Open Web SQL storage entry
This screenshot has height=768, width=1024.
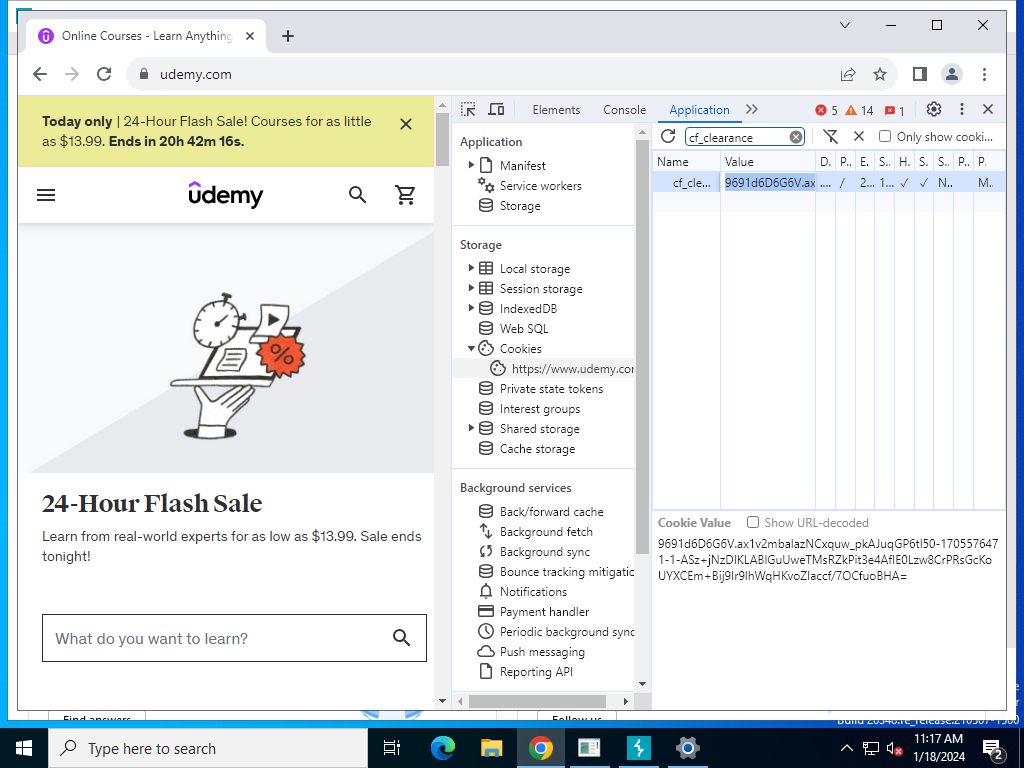pyautogui.click(x=524, y=328)
